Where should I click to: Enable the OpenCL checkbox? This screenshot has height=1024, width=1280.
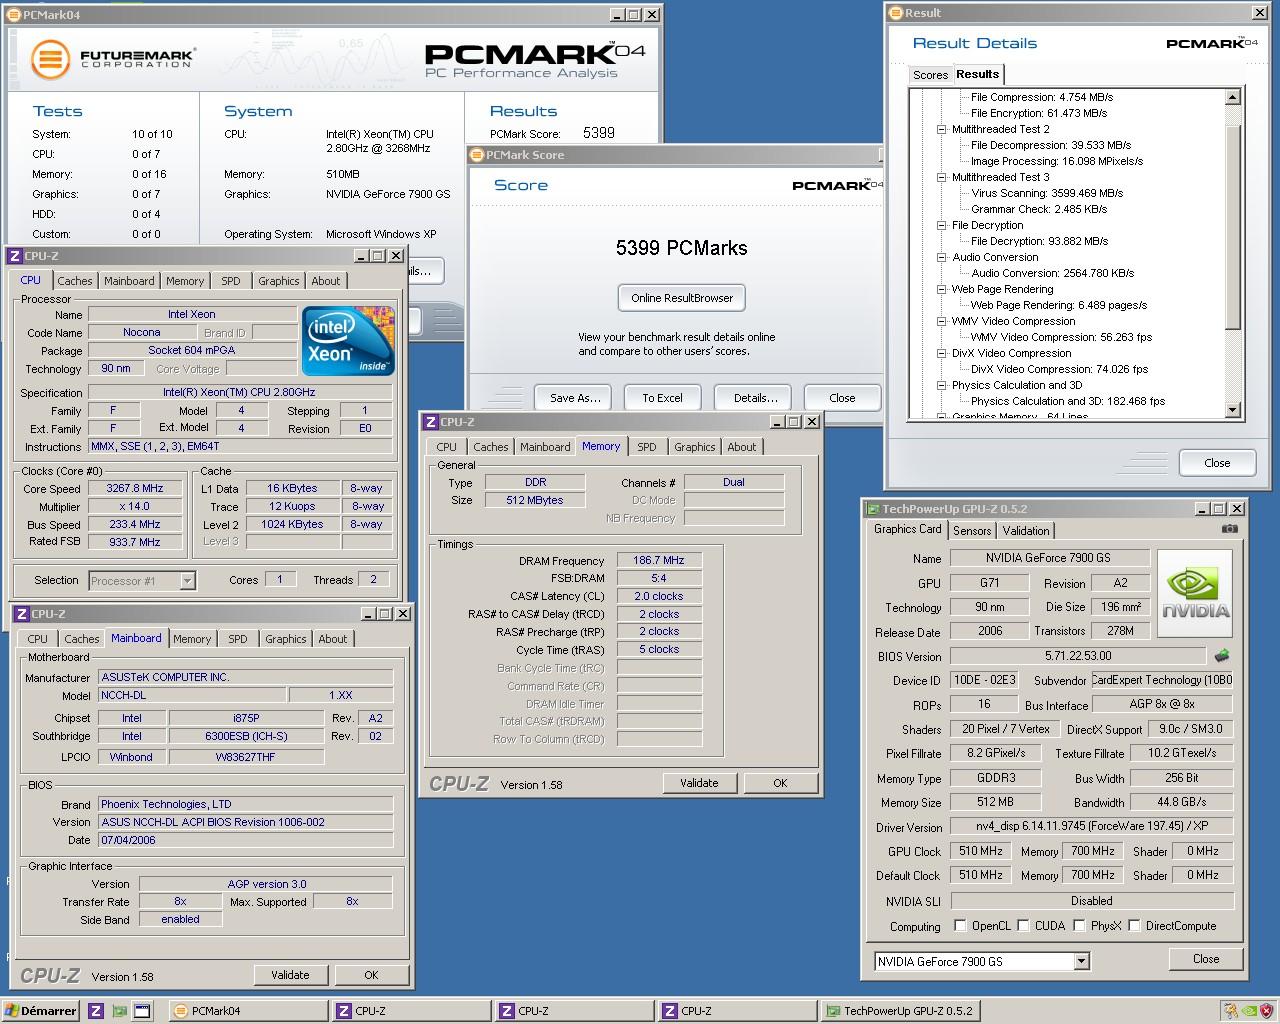[960, 925]
